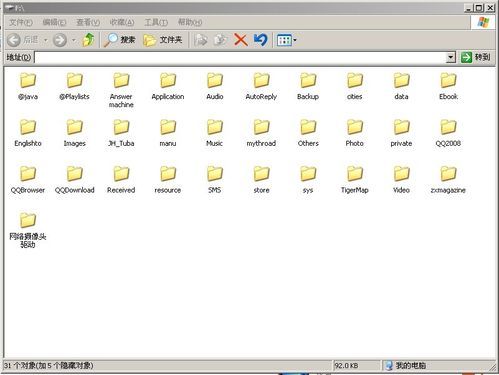Minimize the explorer window
The height and width of the screenshot is (375, 499).
point(468,8)
